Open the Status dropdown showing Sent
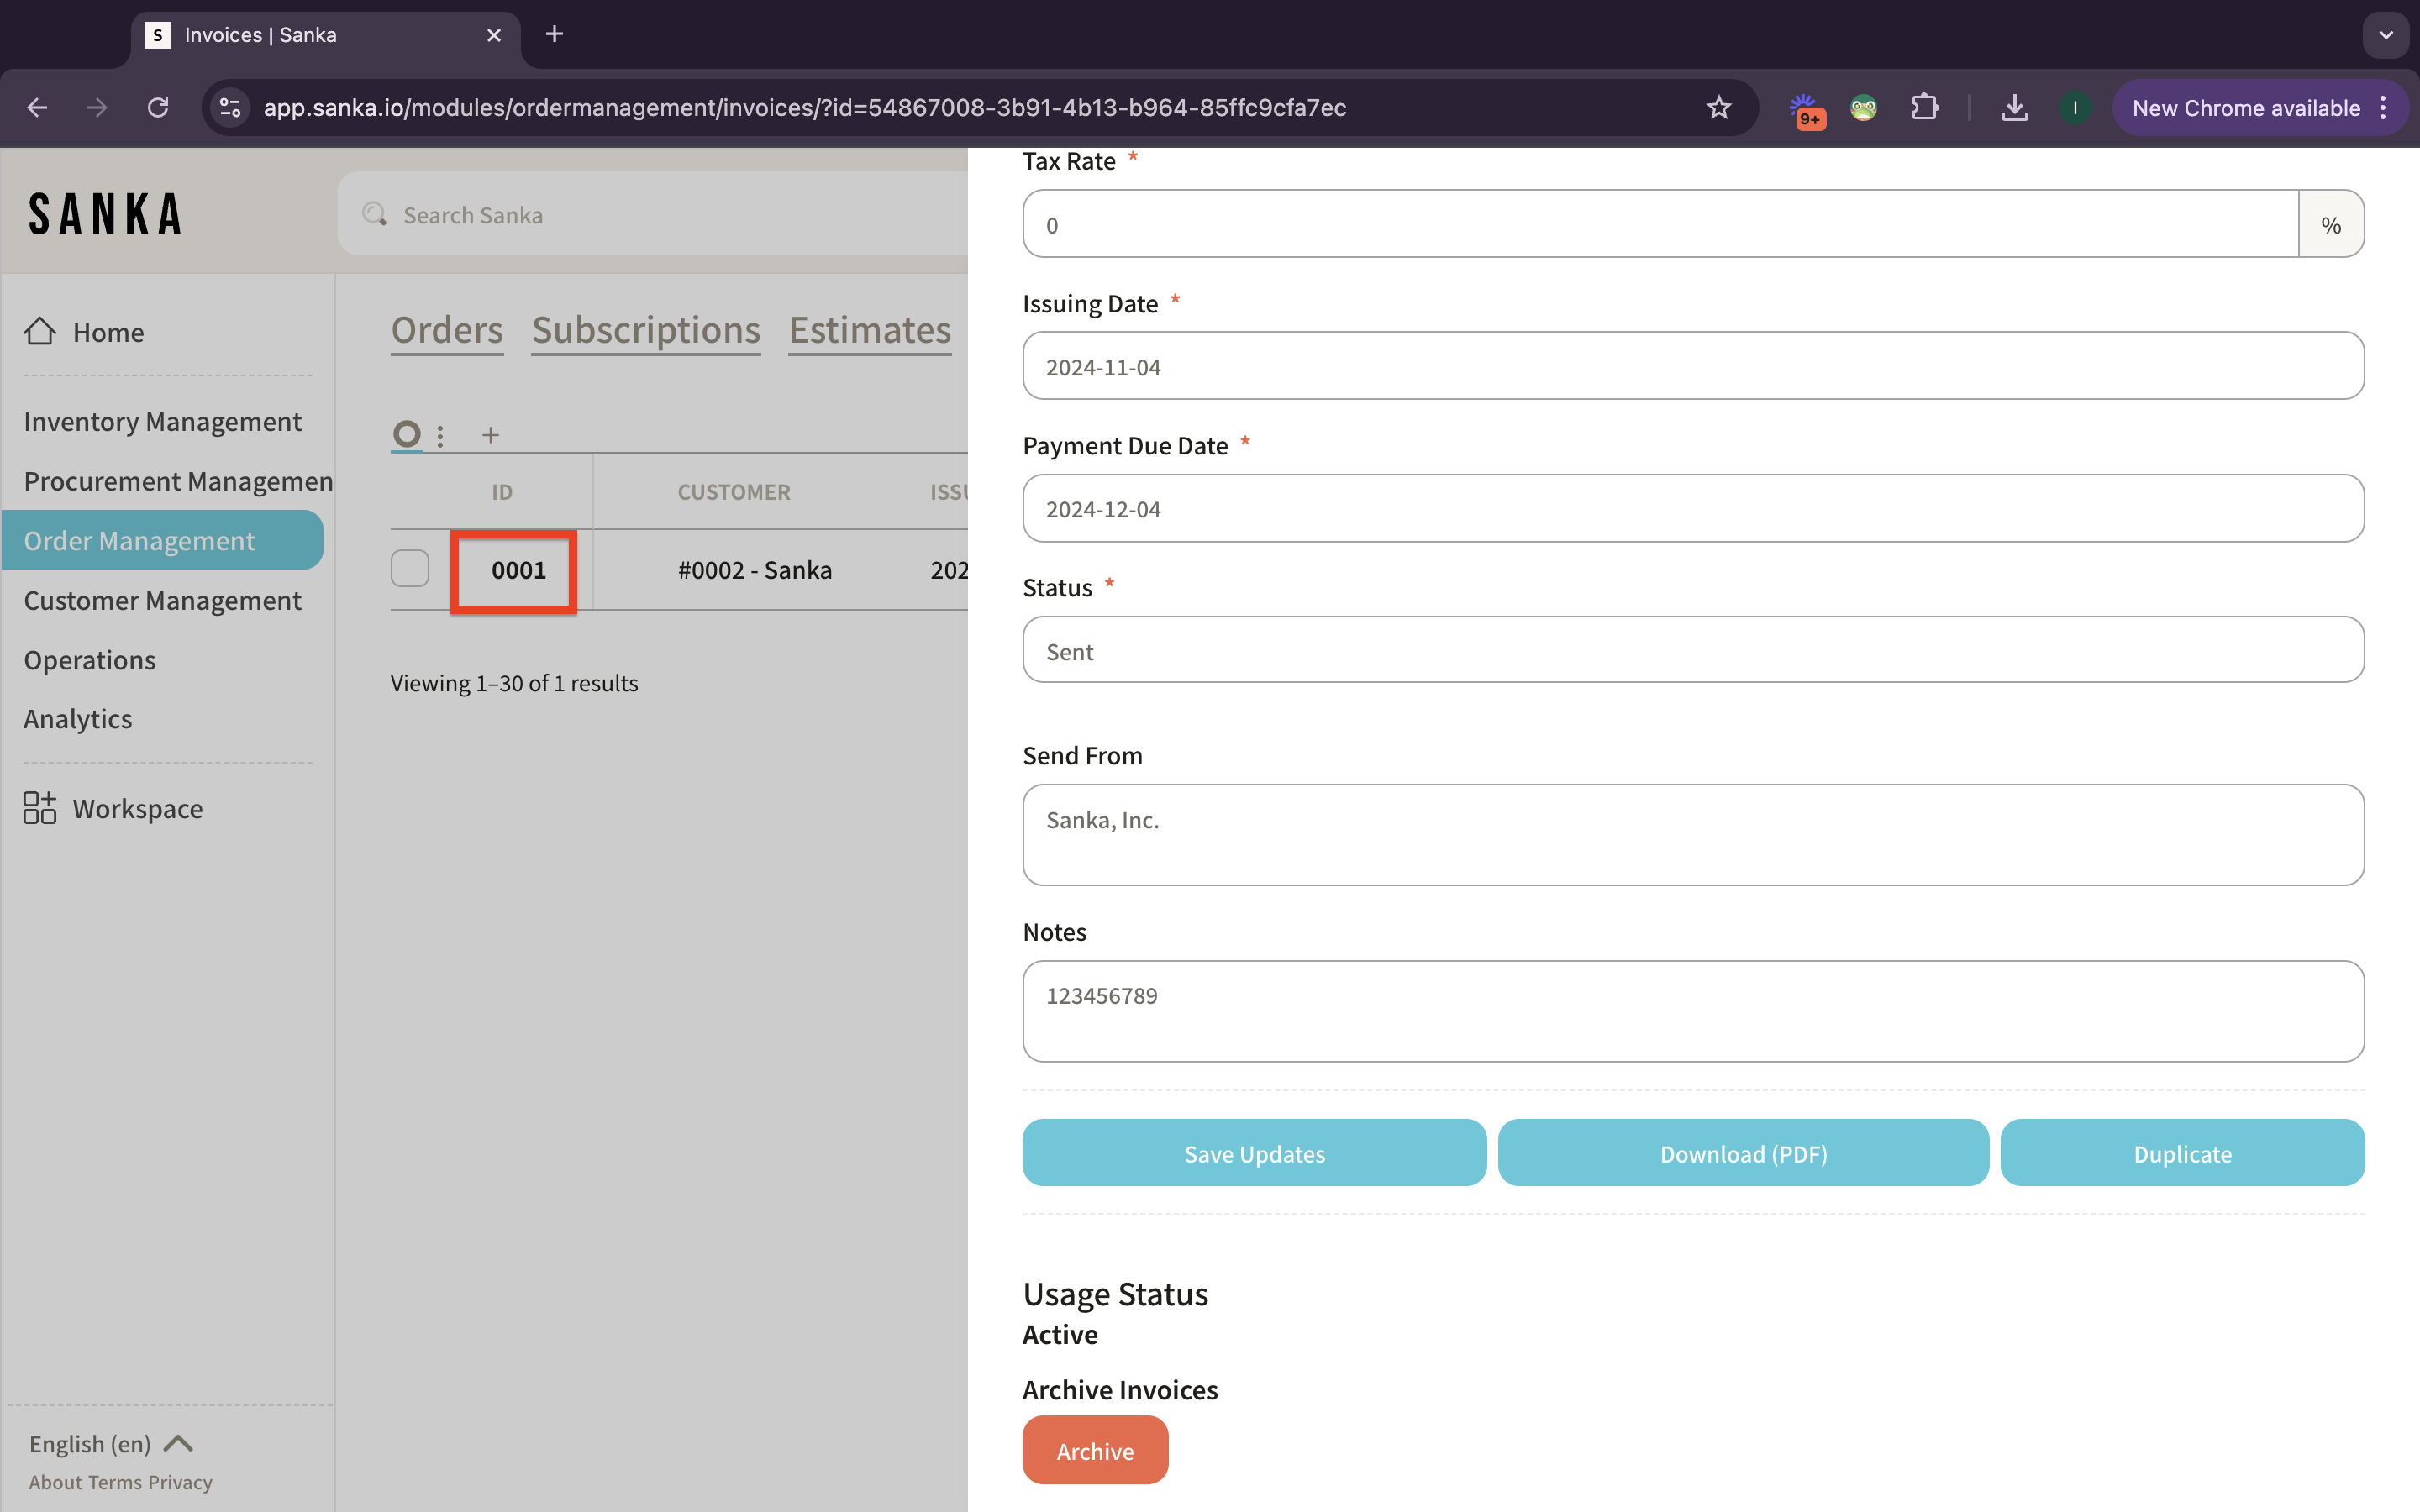The width and height of the screenshot is (2420, 1512). [x=1692, y=651]
